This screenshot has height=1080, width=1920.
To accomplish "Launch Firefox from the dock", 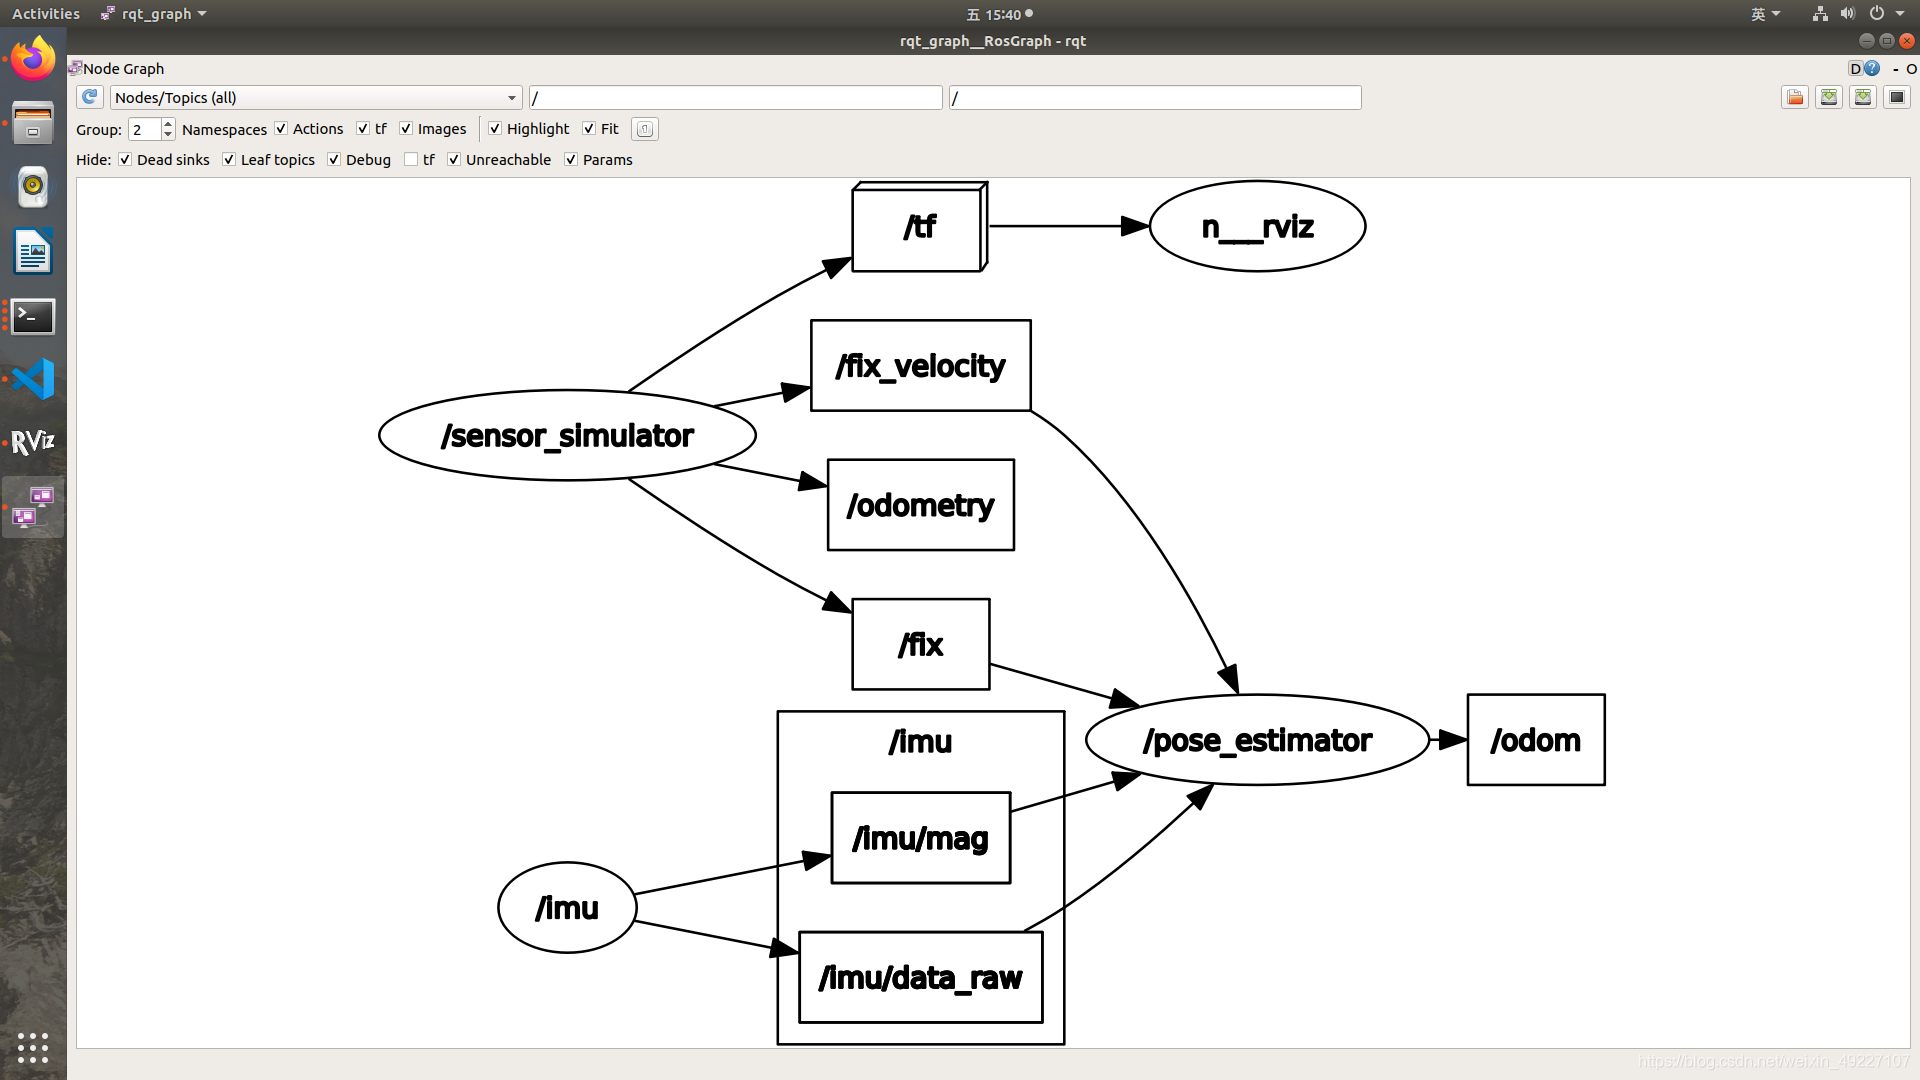I will point(33,59).
